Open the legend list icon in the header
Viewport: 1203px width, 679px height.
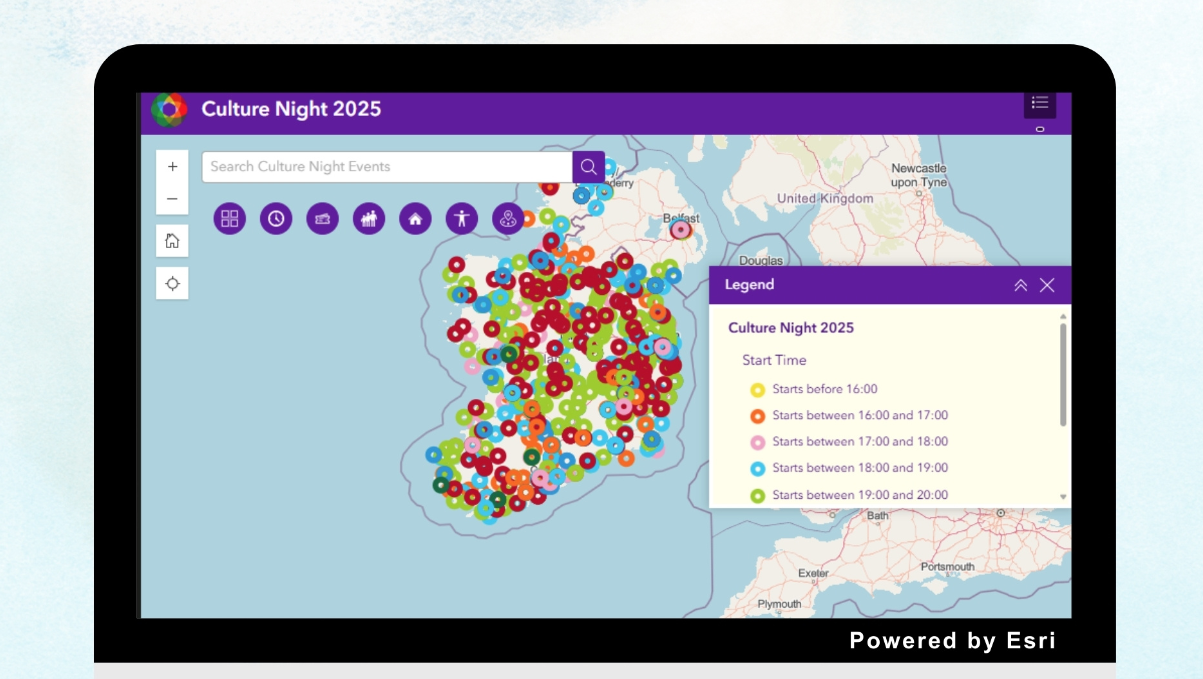[1039, 101]
